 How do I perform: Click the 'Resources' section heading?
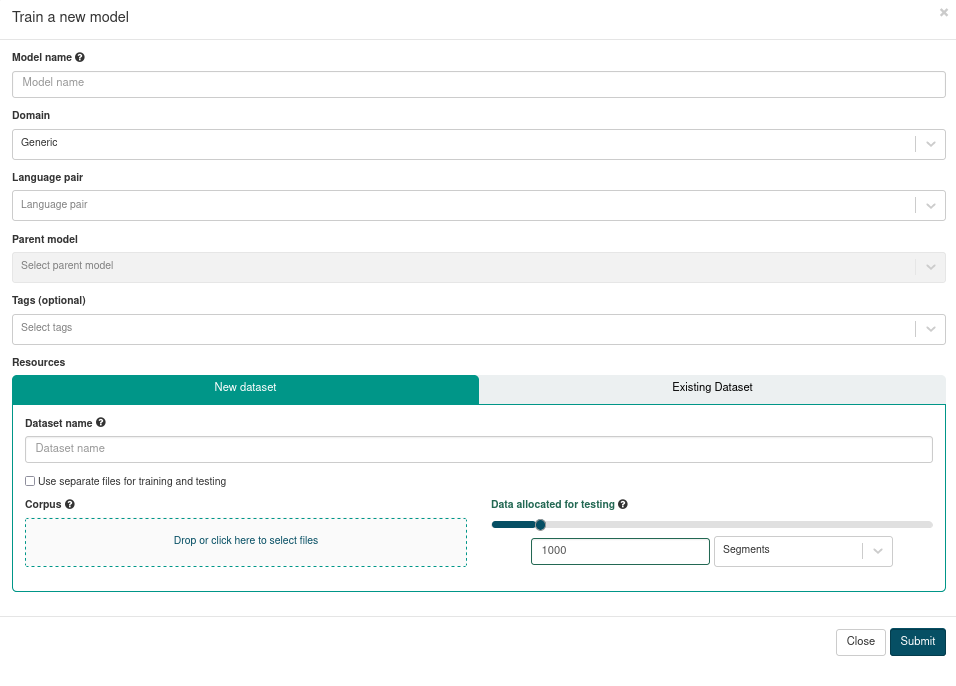coord(38,362)
